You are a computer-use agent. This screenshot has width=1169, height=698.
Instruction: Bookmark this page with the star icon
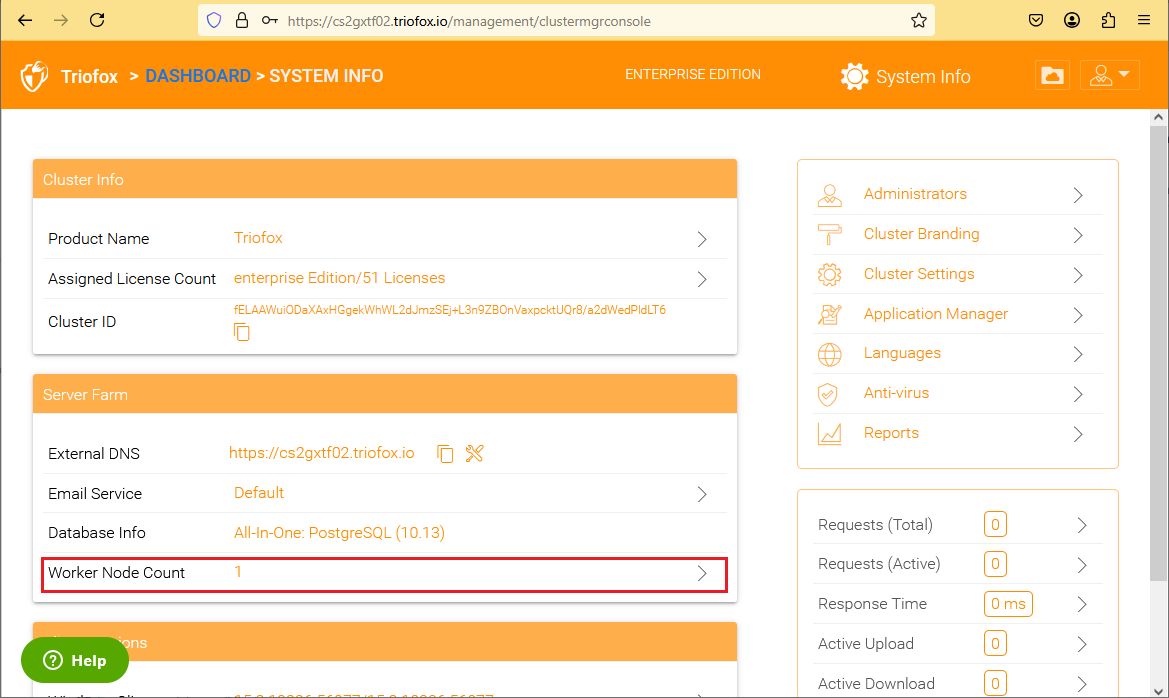[918, 20]
